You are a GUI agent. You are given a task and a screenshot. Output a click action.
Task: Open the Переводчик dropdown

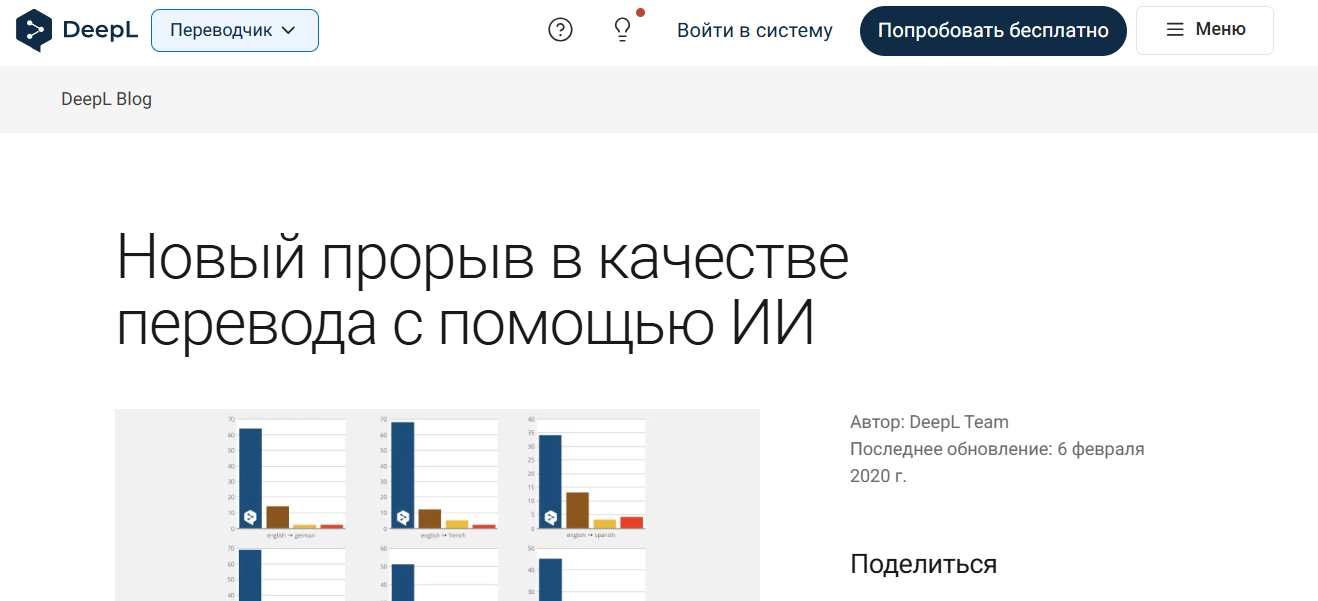point(235,30)
